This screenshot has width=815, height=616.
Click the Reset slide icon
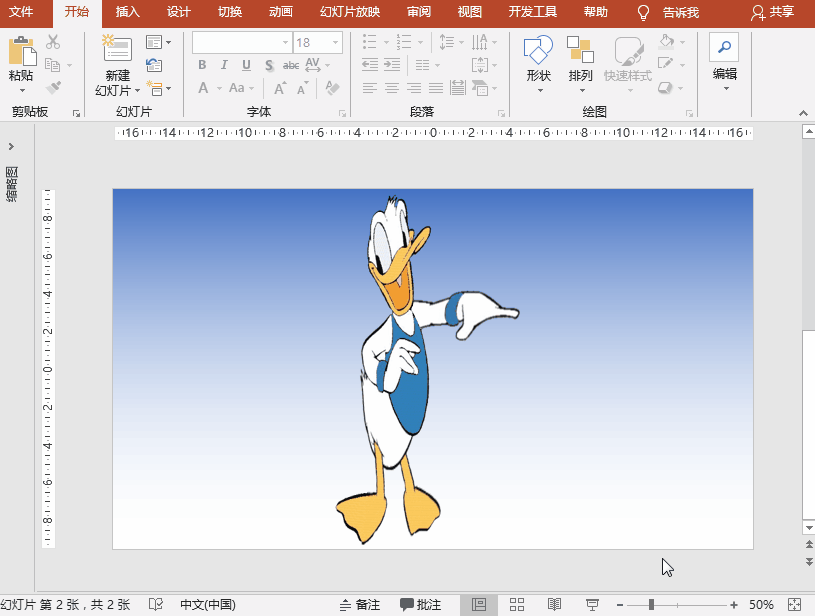tap(154, 65)
